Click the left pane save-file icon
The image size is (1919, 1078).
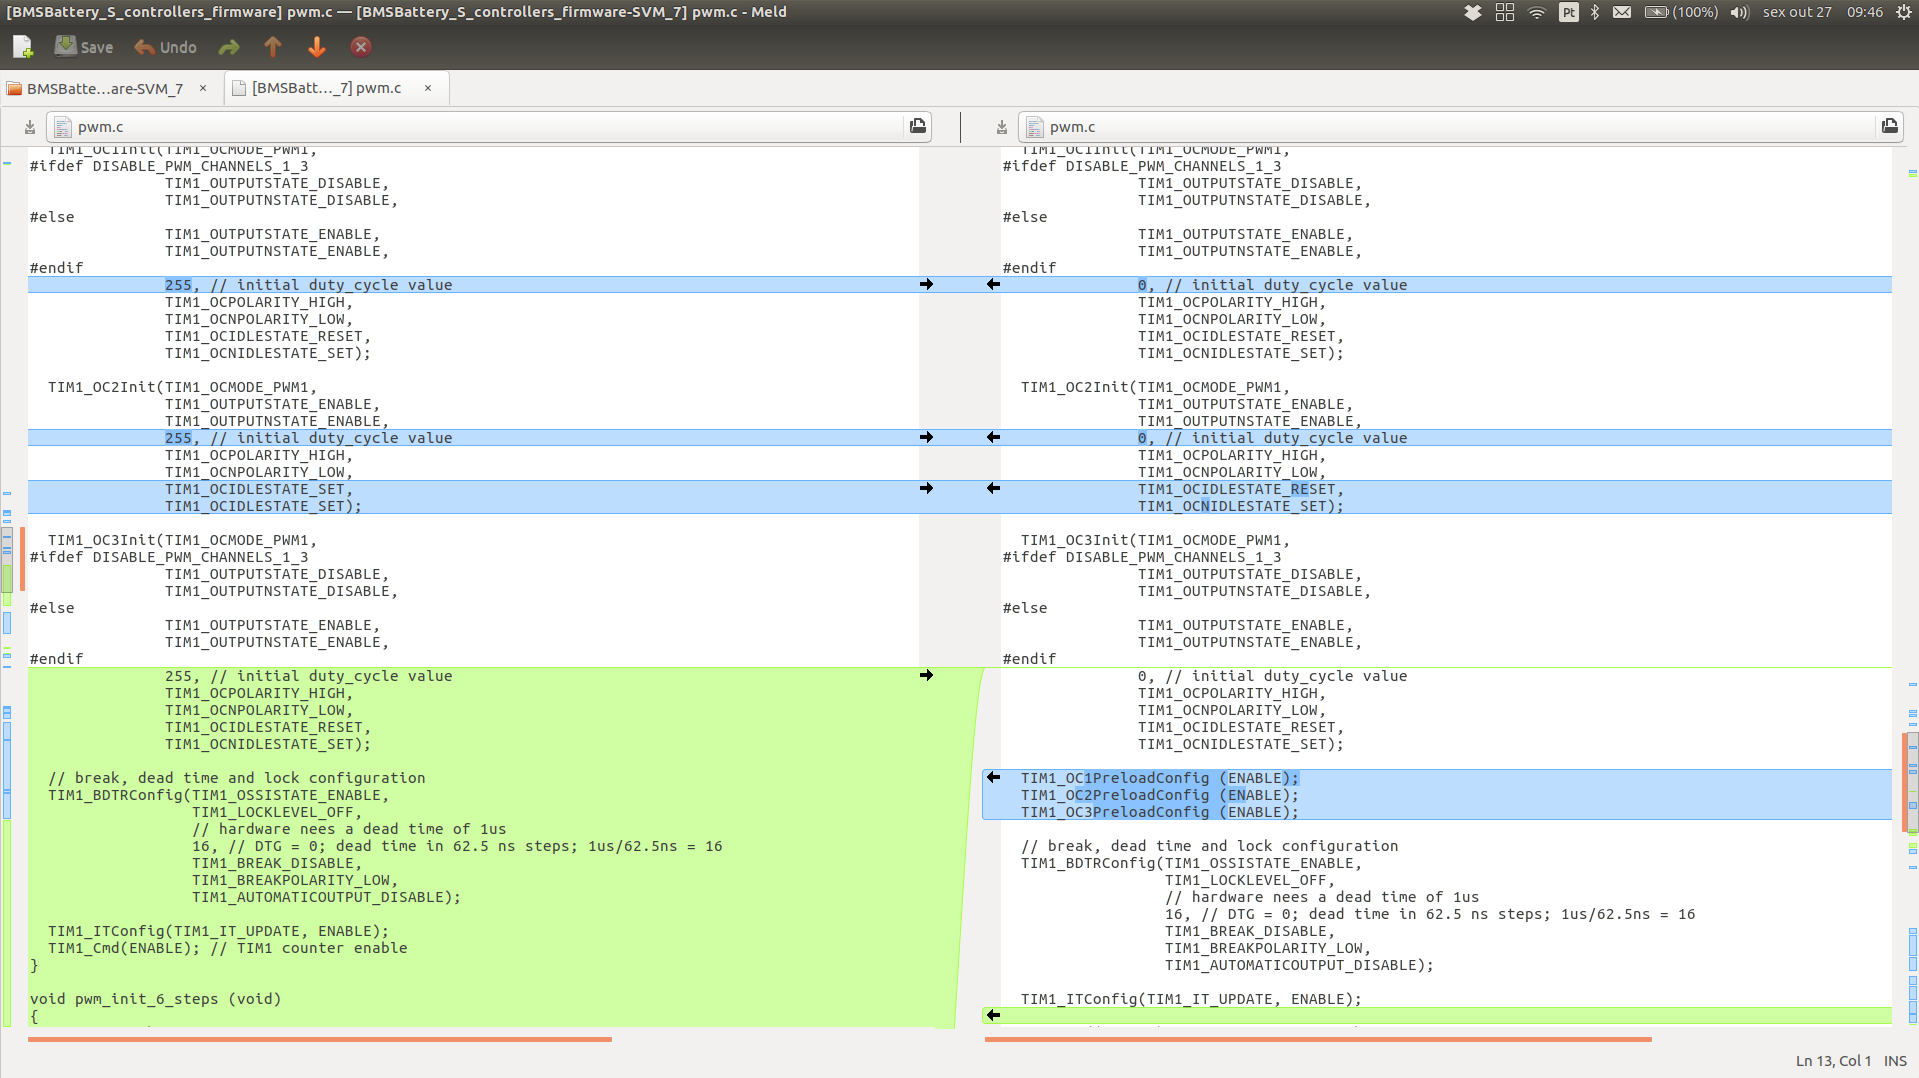pyautogui.click(x=30, y=127)
